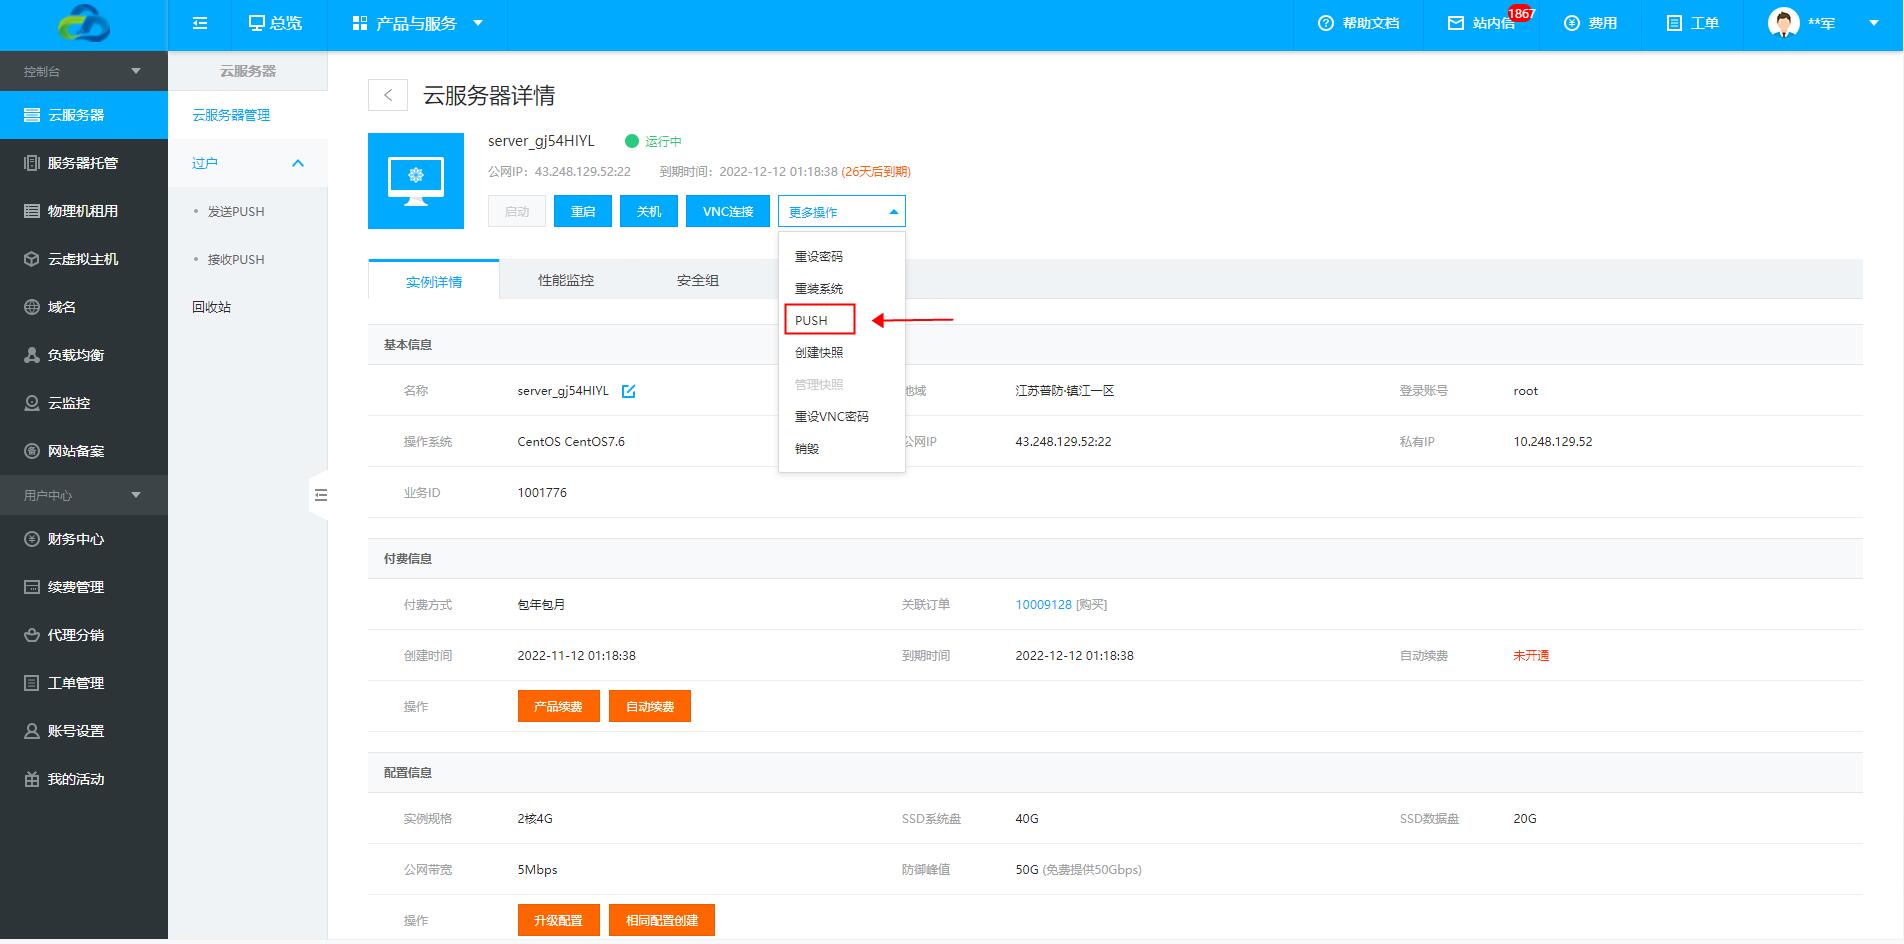Open the user account dropdown arrow

point(1873,23)
